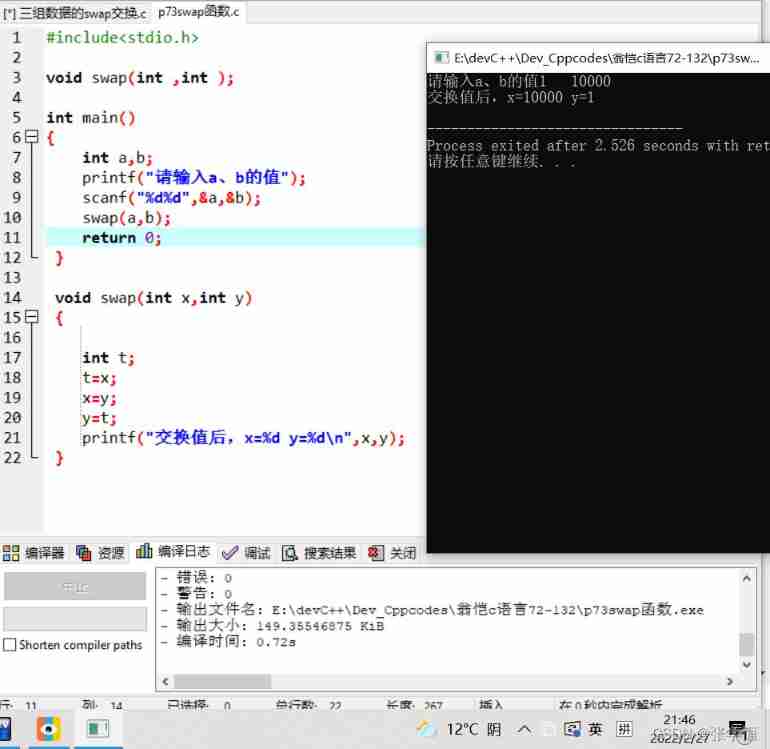Show the 搜索结果 search results tab
The width and height of the screenshot is (770, 749).
point(320,553)
